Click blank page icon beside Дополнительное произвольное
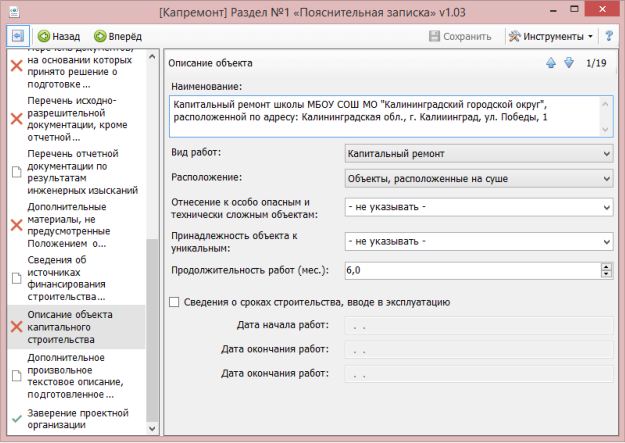Image resolution: width=625 pixels, height=443 pixels. [16, 376]
